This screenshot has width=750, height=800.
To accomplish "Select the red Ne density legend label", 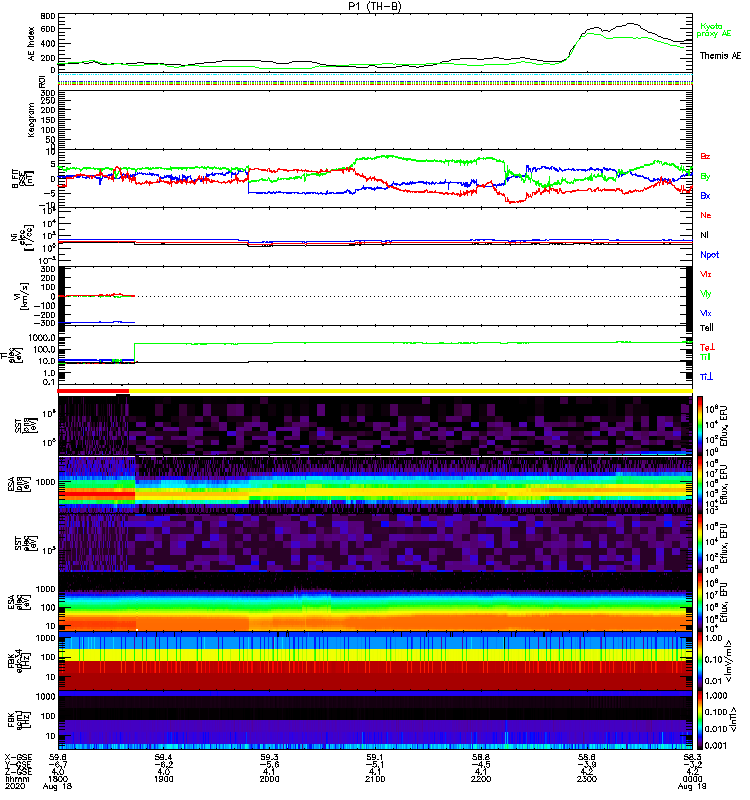I will click(x=706, y=215).
